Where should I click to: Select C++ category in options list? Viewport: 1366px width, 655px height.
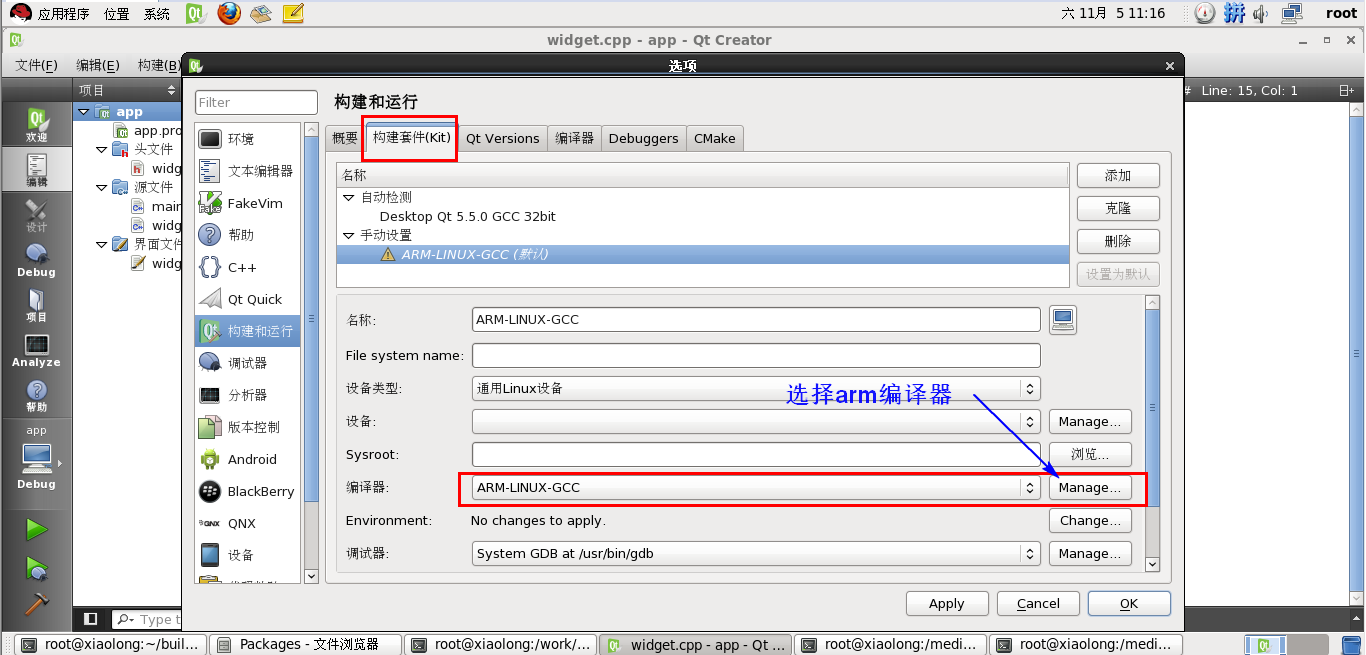248,267
